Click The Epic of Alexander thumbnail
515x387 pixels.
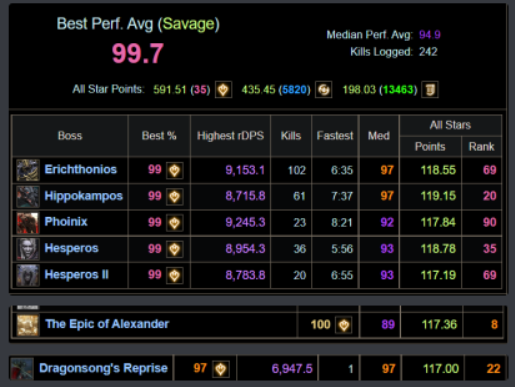pos(28,325)
